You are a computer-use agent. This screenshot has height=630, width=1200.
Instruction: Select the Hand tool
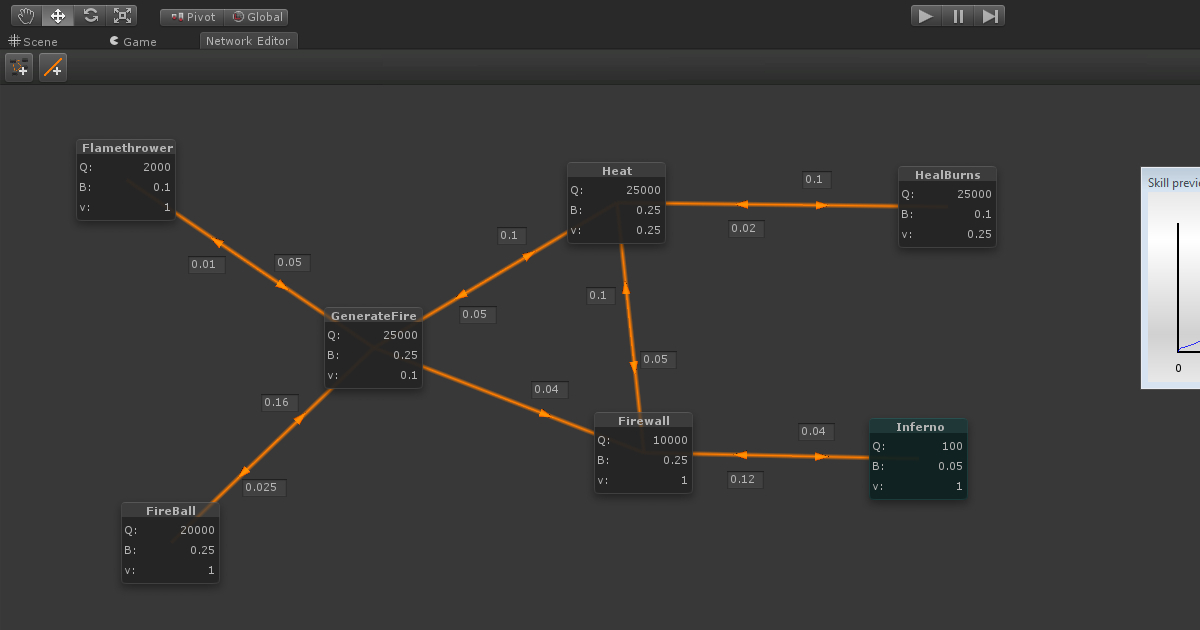point(25,15)
